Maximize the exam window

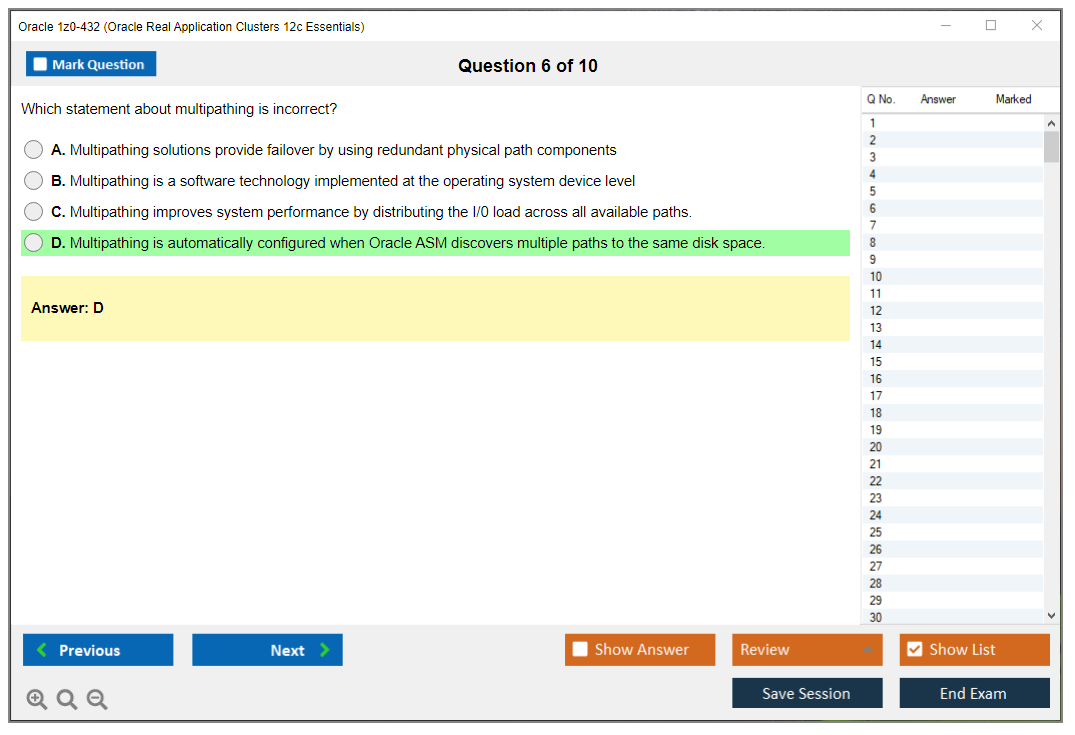pyautogui.click(x=991, y=26)
